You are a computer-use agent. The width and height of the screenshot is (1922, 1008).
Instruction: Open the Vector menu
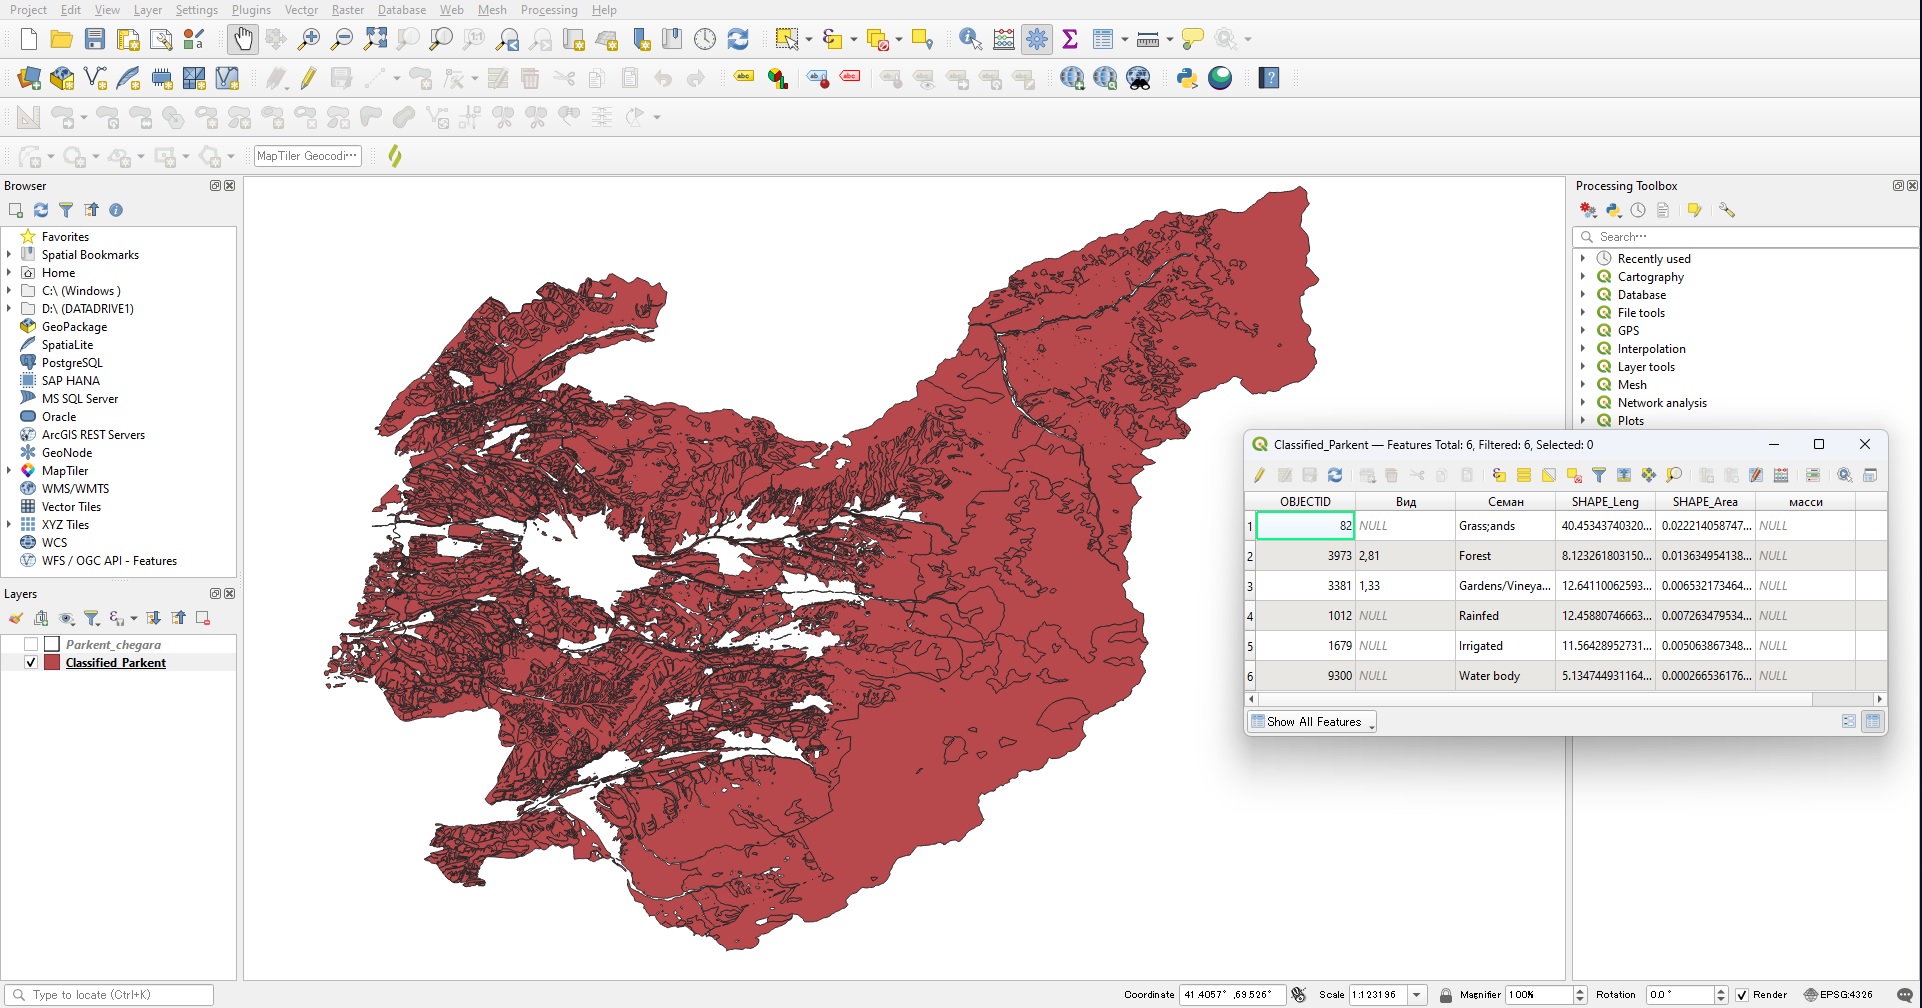pyautogui.click(x=301, y=10)
